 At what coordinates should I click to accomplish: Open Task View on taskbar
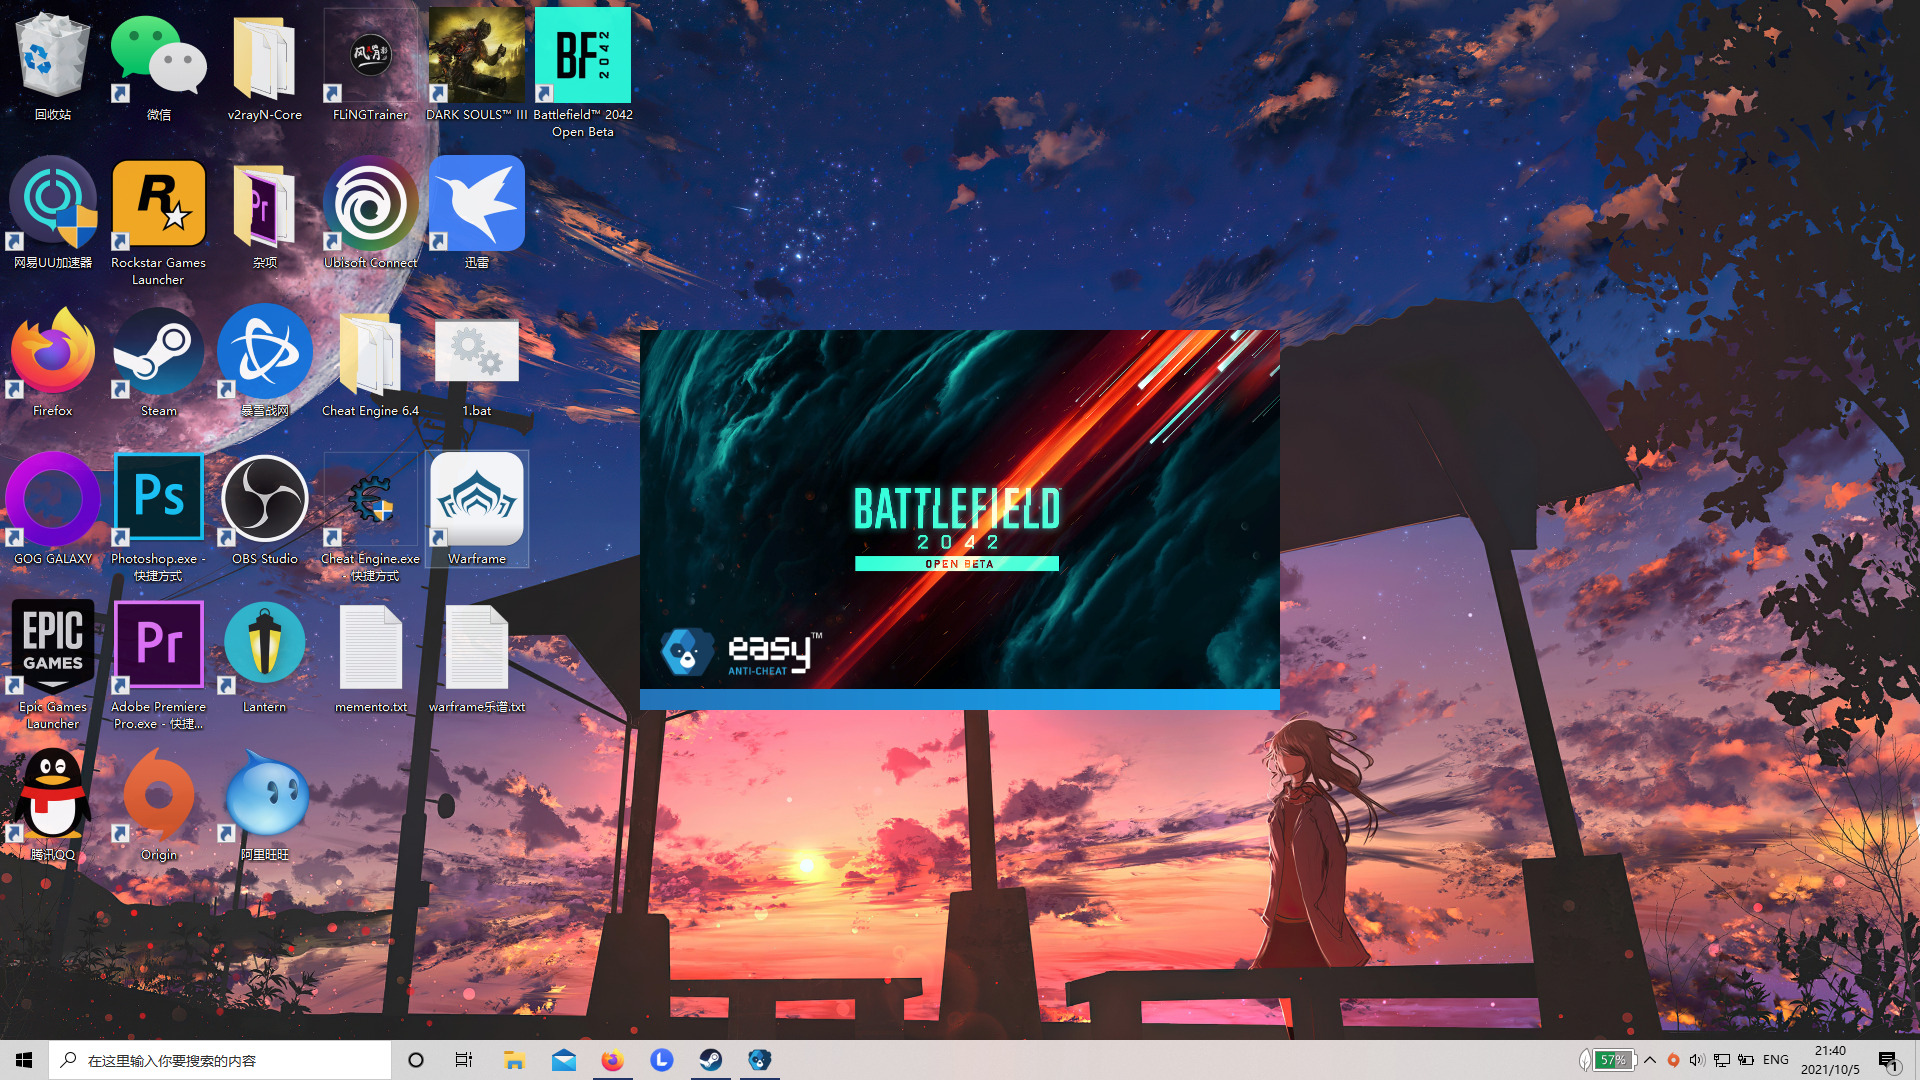click(x=464, y=1060)
